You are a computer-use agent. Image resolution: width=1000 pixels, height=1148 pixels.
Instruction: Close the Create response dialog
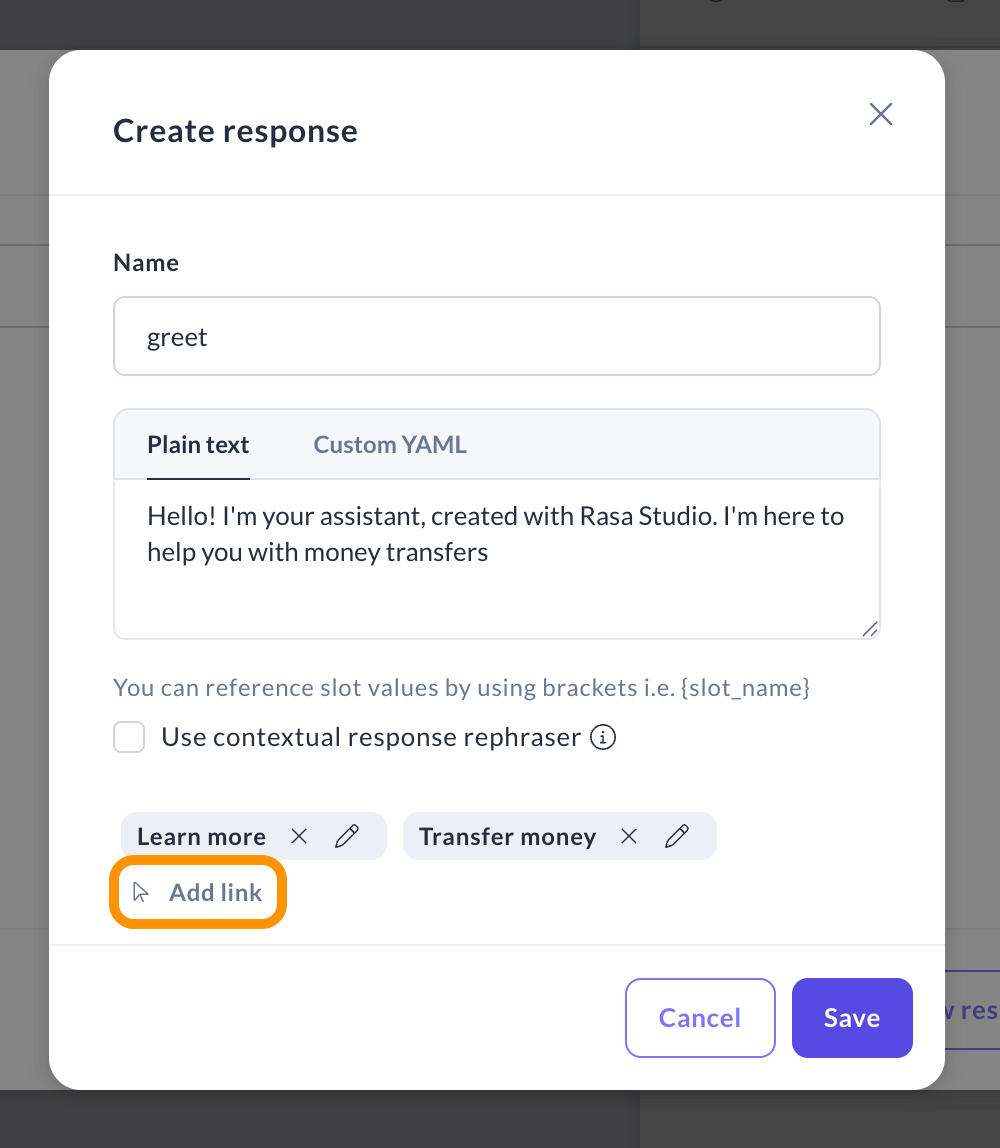[880, 114]
